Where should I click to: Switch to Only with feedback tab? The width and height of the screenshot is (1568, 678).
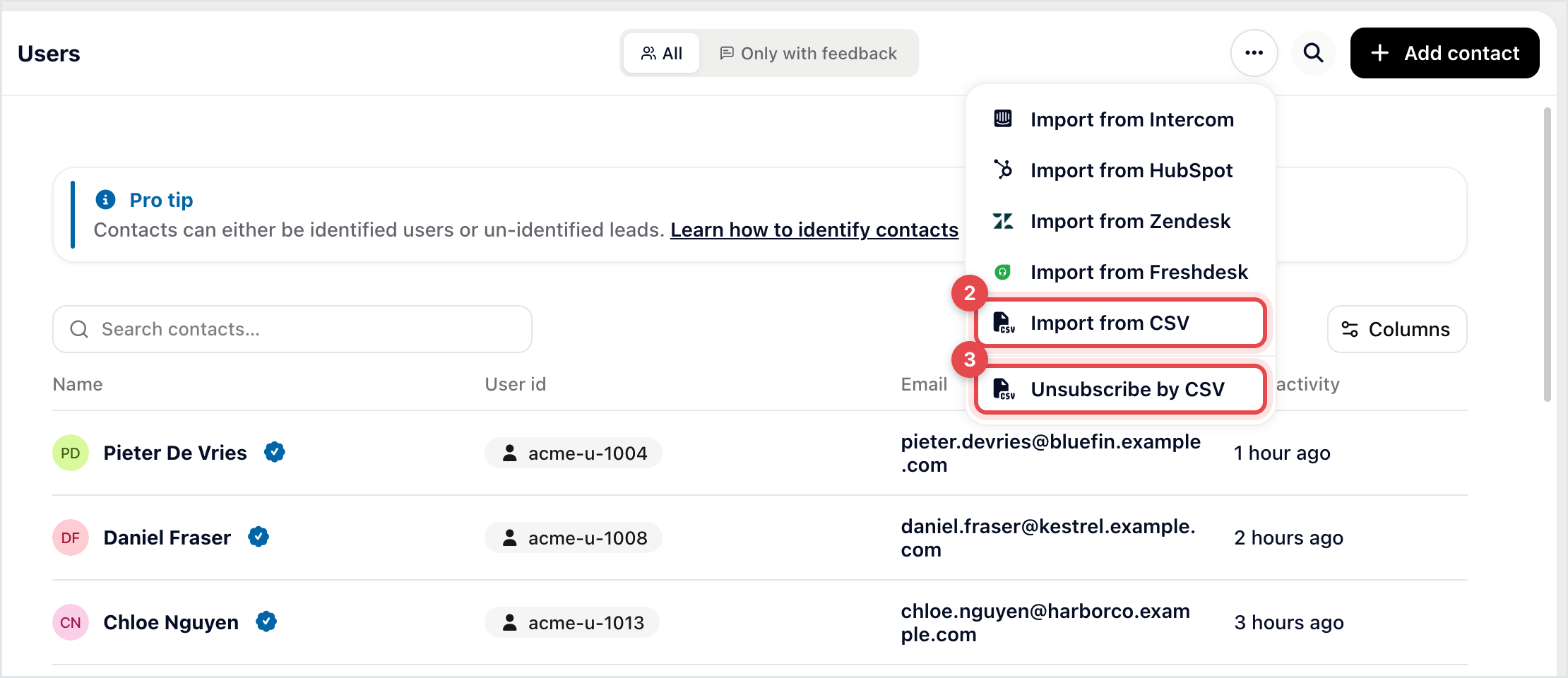808,53
